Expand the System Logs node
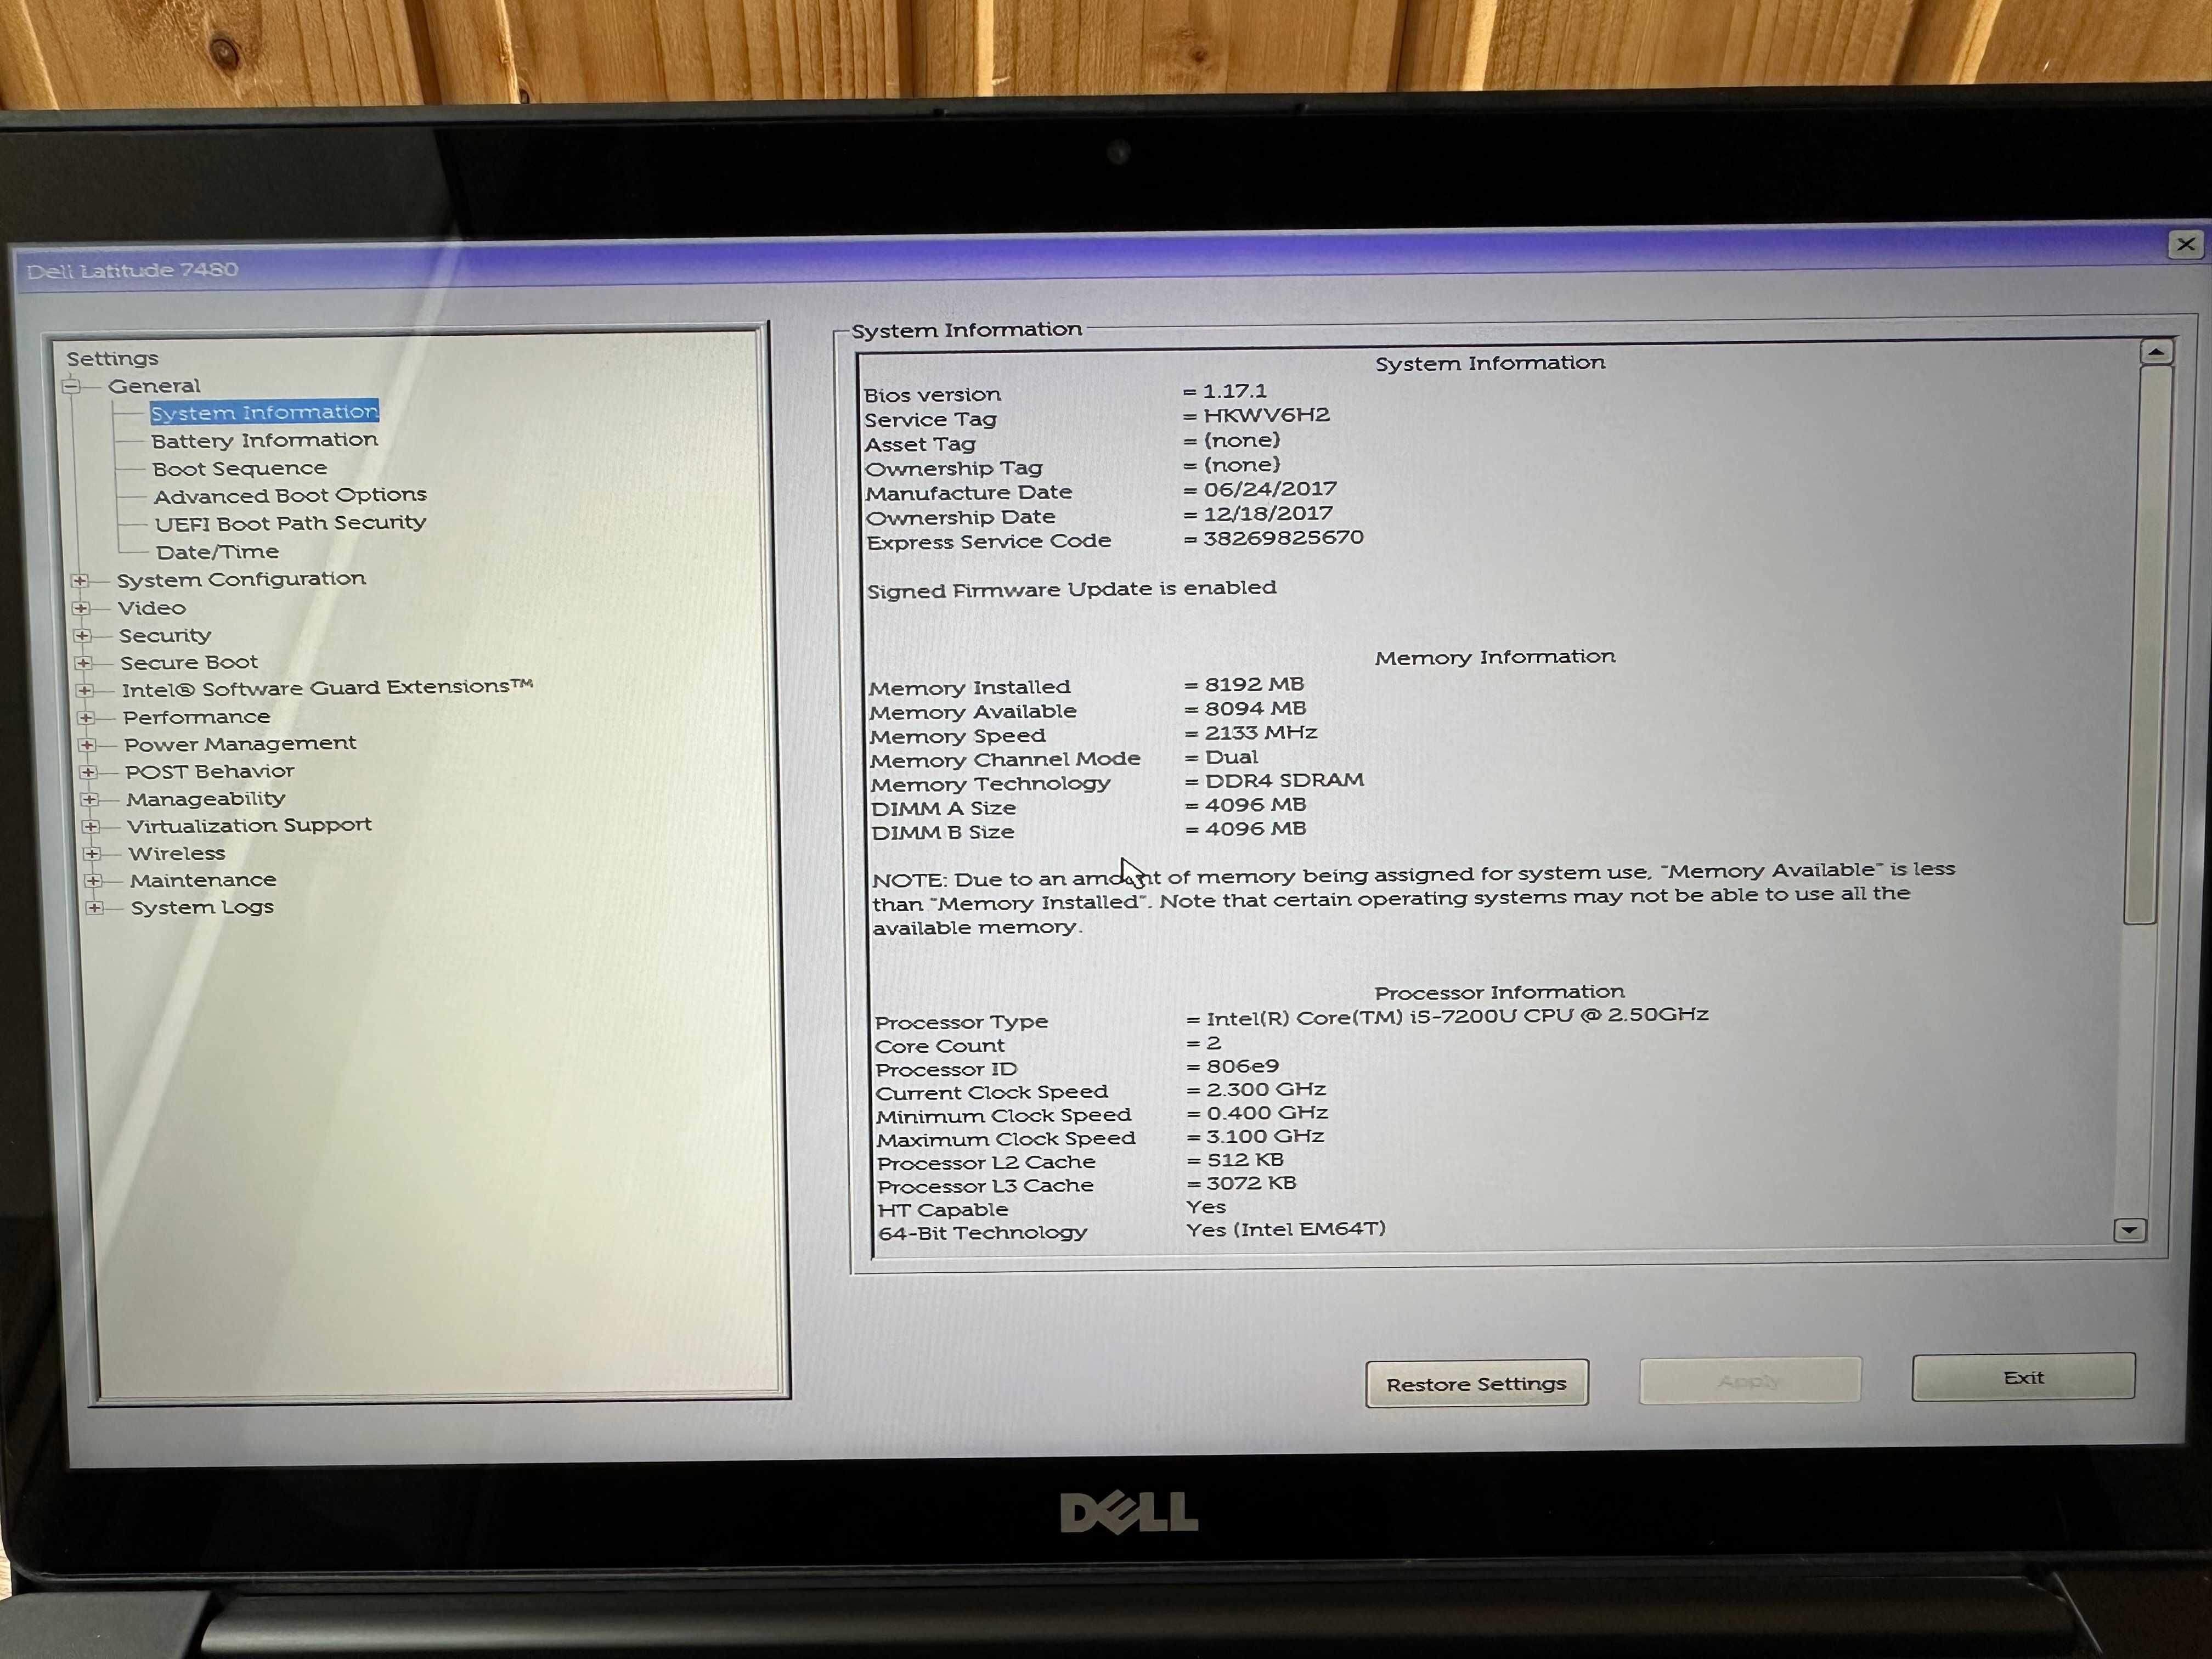 click(94, 907)
